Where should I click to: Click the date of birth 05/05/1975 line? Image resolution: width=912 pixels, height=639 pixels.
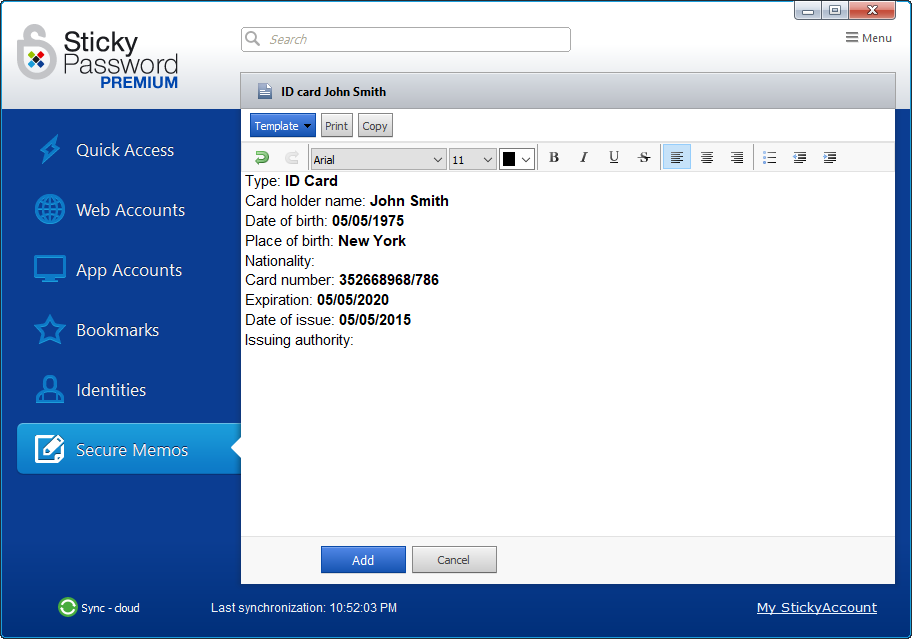(325, 221)
